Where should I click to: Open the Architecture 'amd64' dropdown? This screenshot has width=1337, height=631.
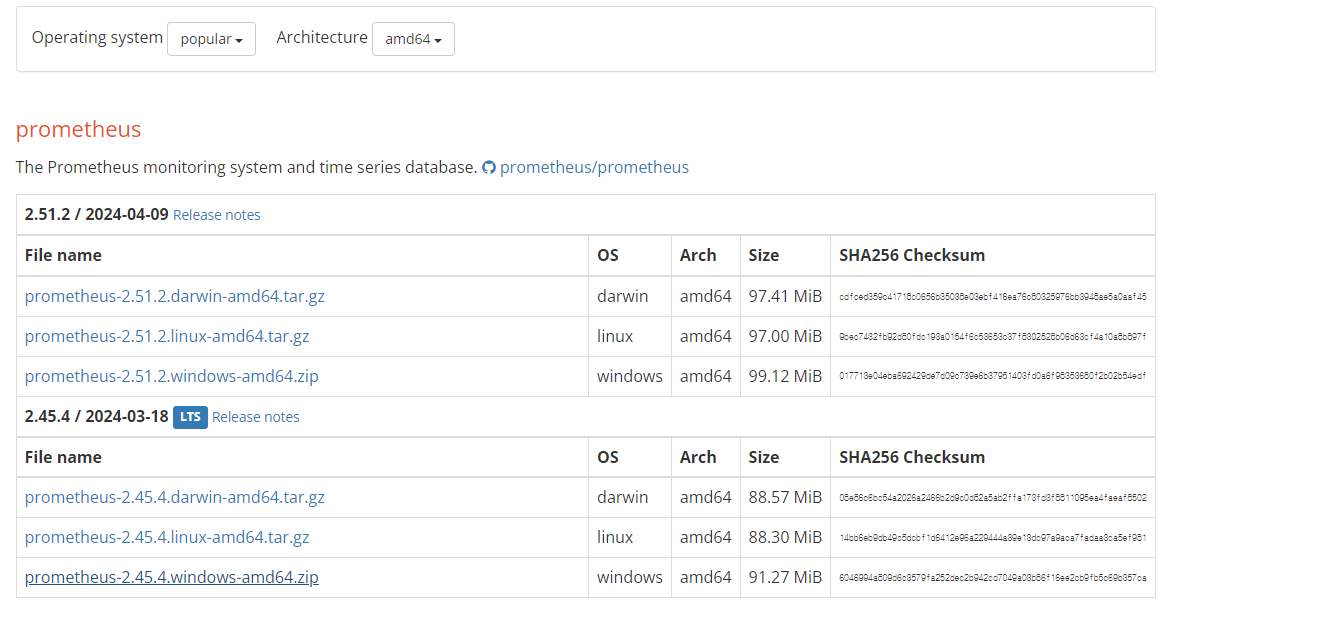pyautogui.click(x=413, y=39)
